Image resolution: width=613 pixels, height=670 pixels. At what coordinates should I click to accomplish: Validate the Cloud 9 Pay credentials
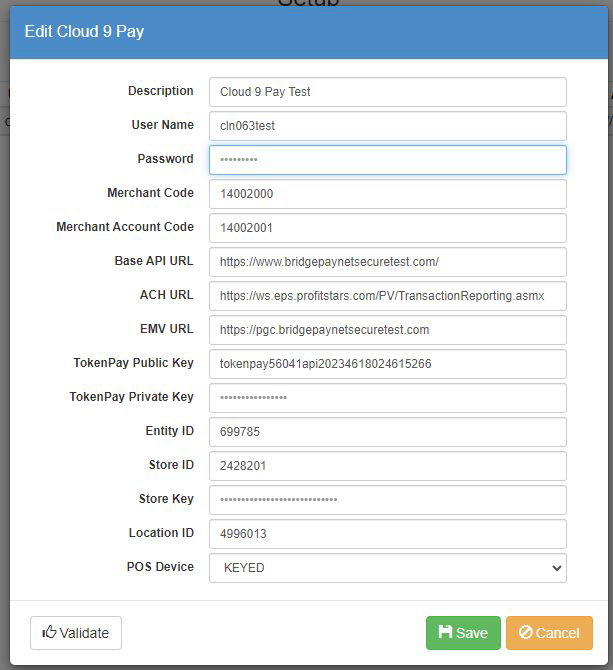coord(76,633)
